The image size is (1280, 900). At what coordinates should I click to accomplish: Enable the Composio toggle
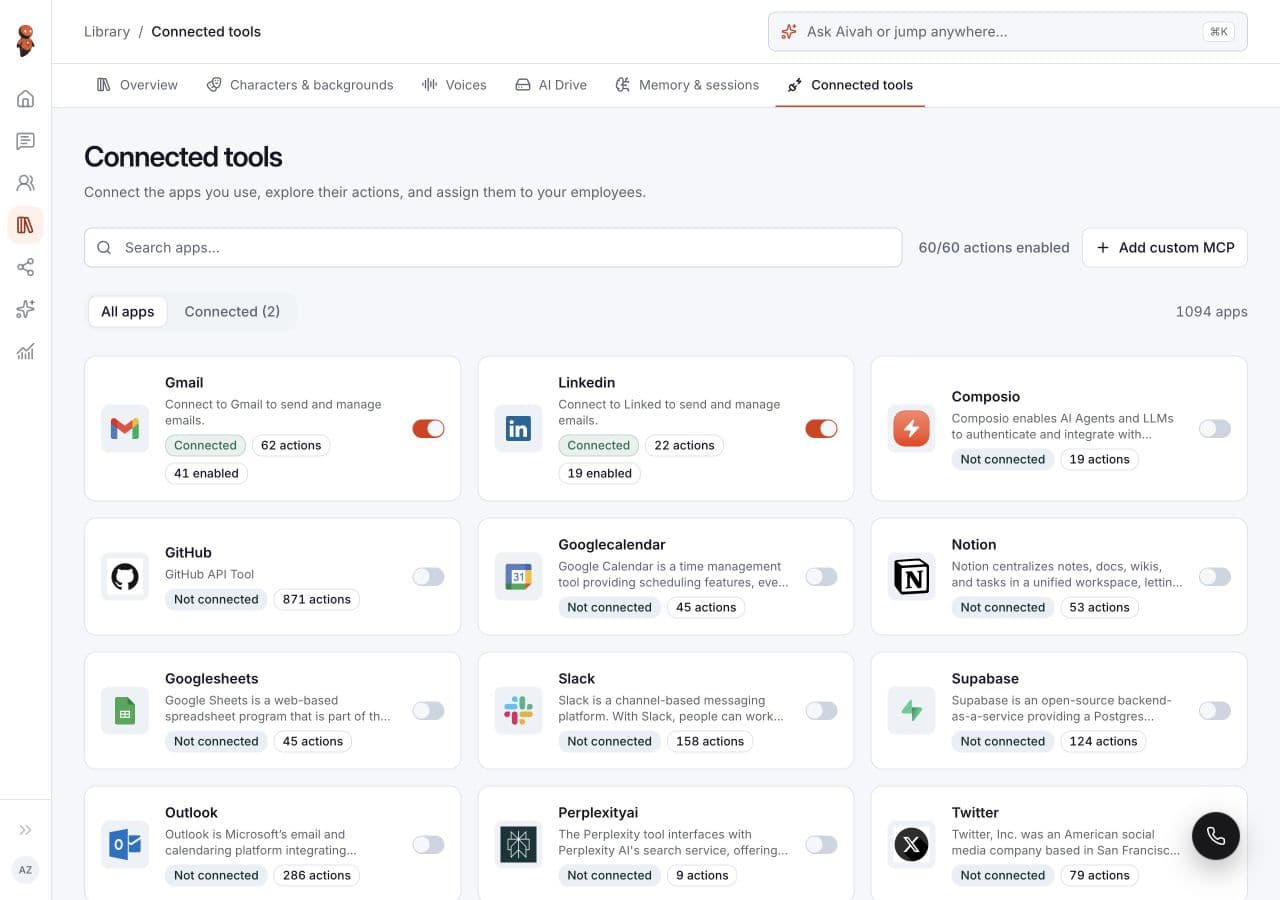pyautogui.click(x=1215, y=429)
